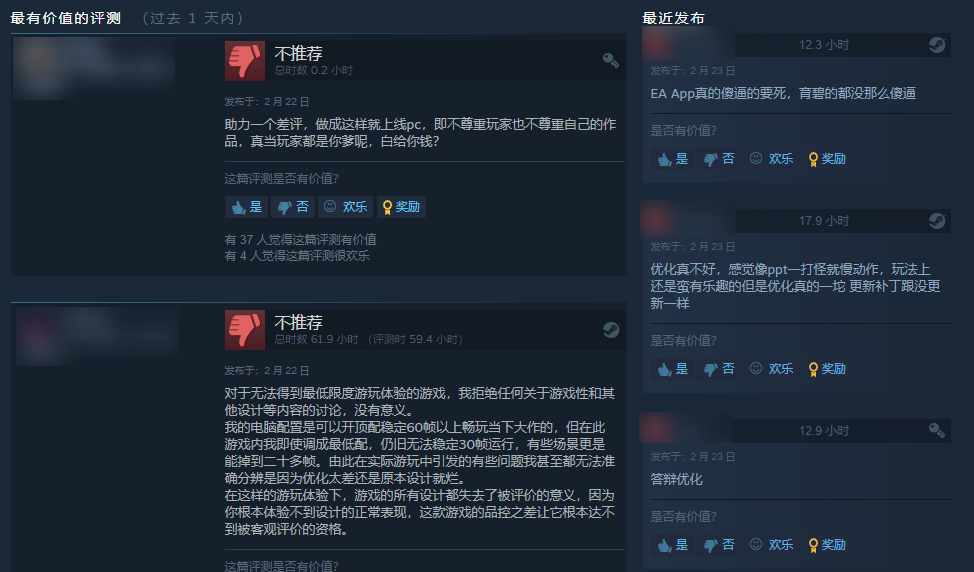Vote 否 on the 优化真不好 review

pyautogui.click(x=719, y=369)
